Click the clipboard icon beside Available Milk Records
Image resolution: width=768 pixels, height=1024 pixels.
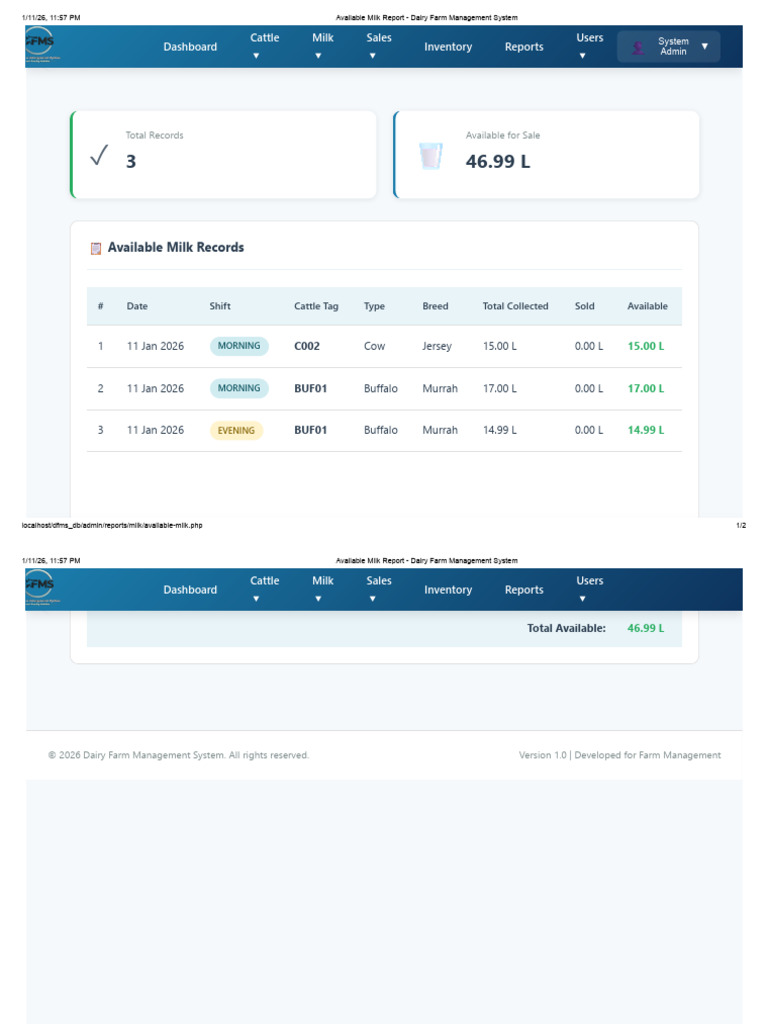pos(96,248)
